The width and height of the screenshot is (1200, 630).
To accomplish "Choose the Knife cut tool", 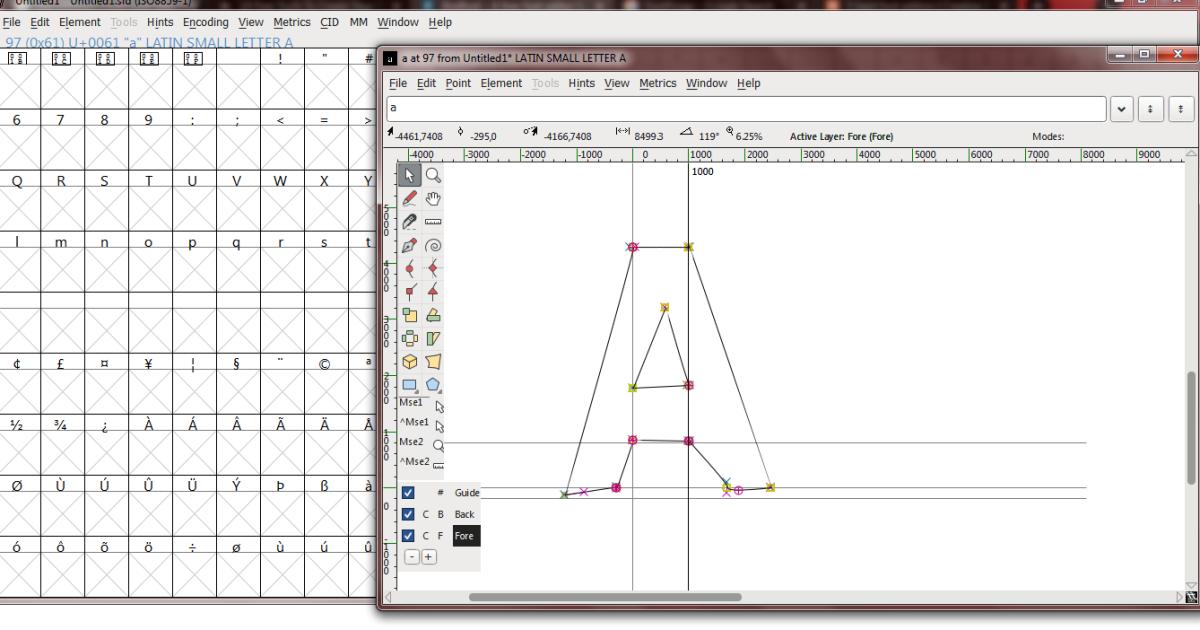I will [409, 222].
